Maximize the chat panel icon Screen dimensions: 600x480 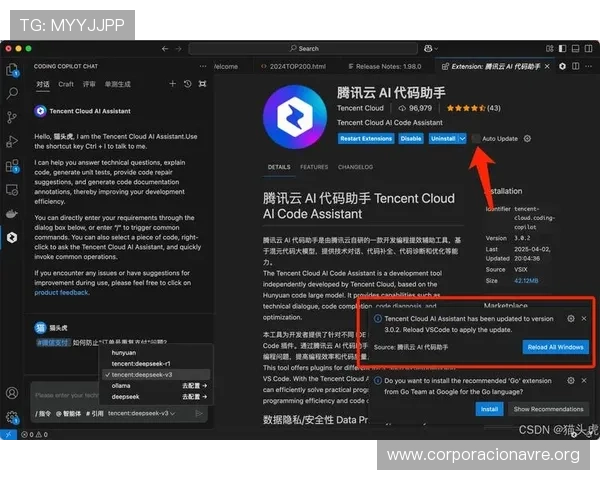pyautogui.click(x=202, y=84)
